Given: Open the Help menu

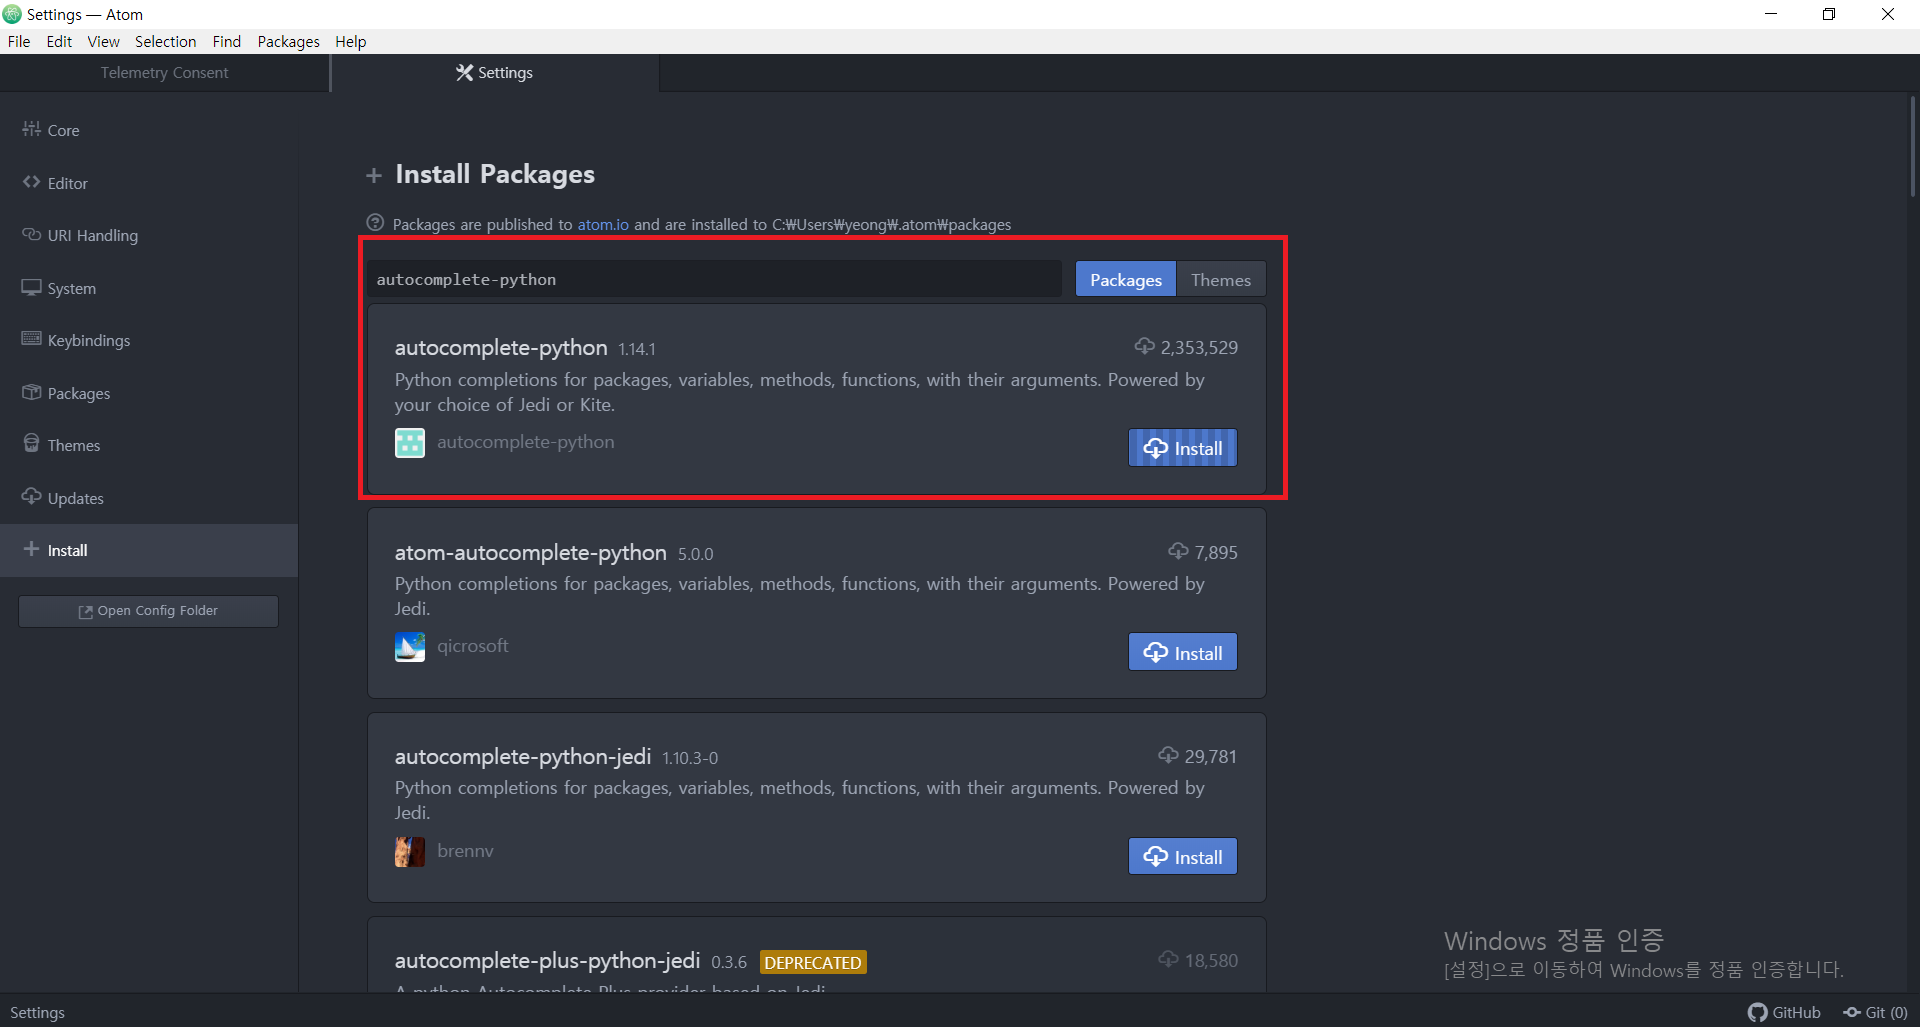Looking at the screenshot, I should click(x=350, y=41).
